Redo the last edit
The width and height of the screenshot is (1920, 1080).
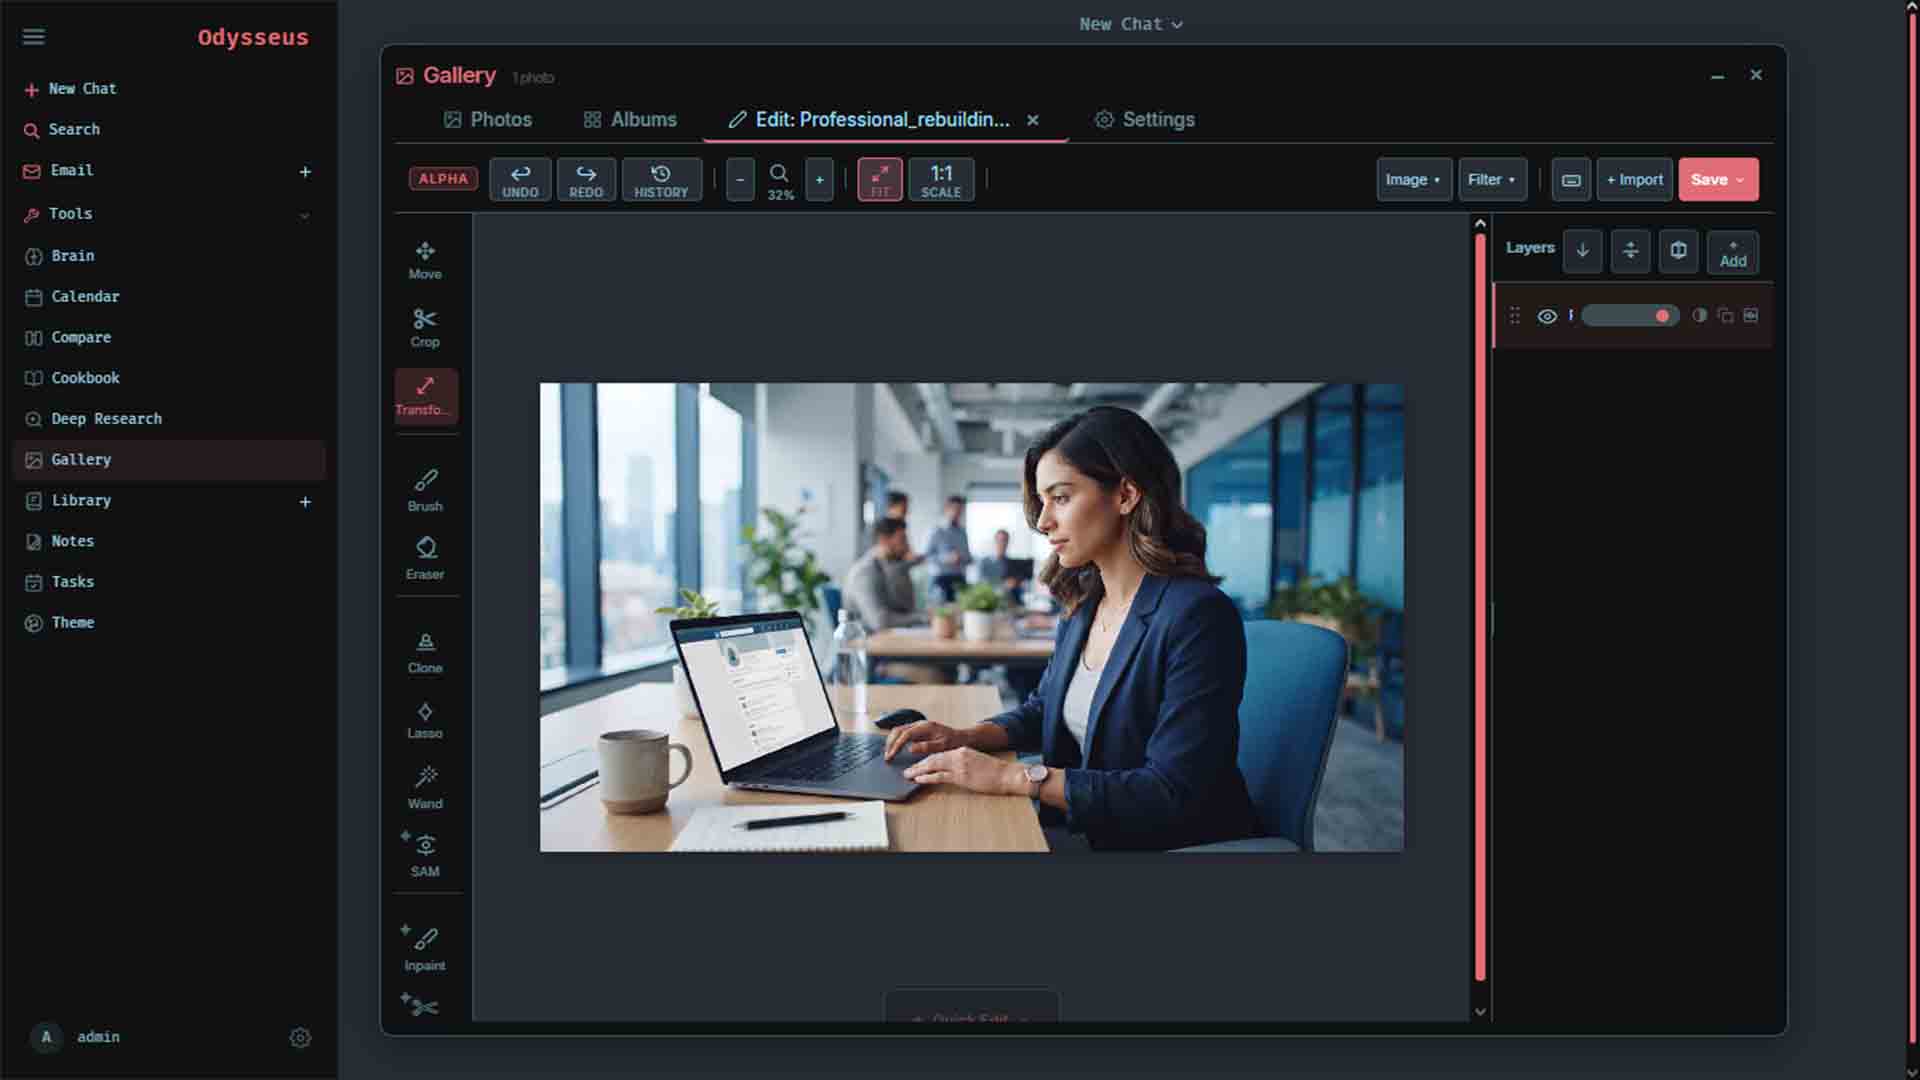(x=586, y=180)
